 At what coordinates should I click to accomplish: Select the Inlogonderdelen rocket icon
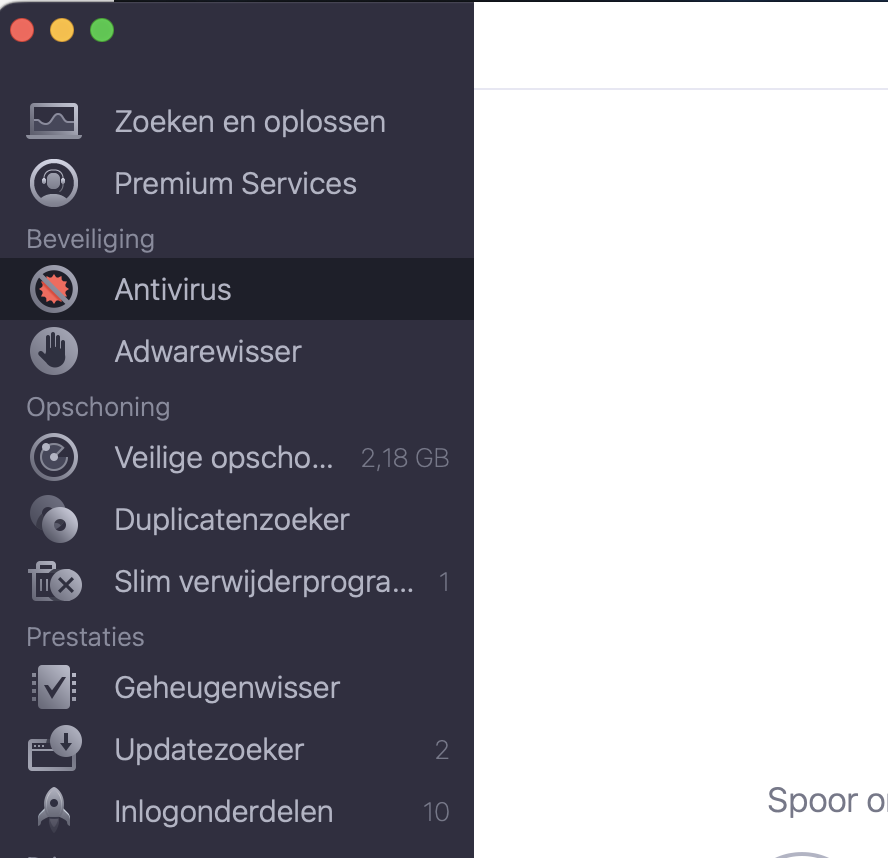click(54, 811)
